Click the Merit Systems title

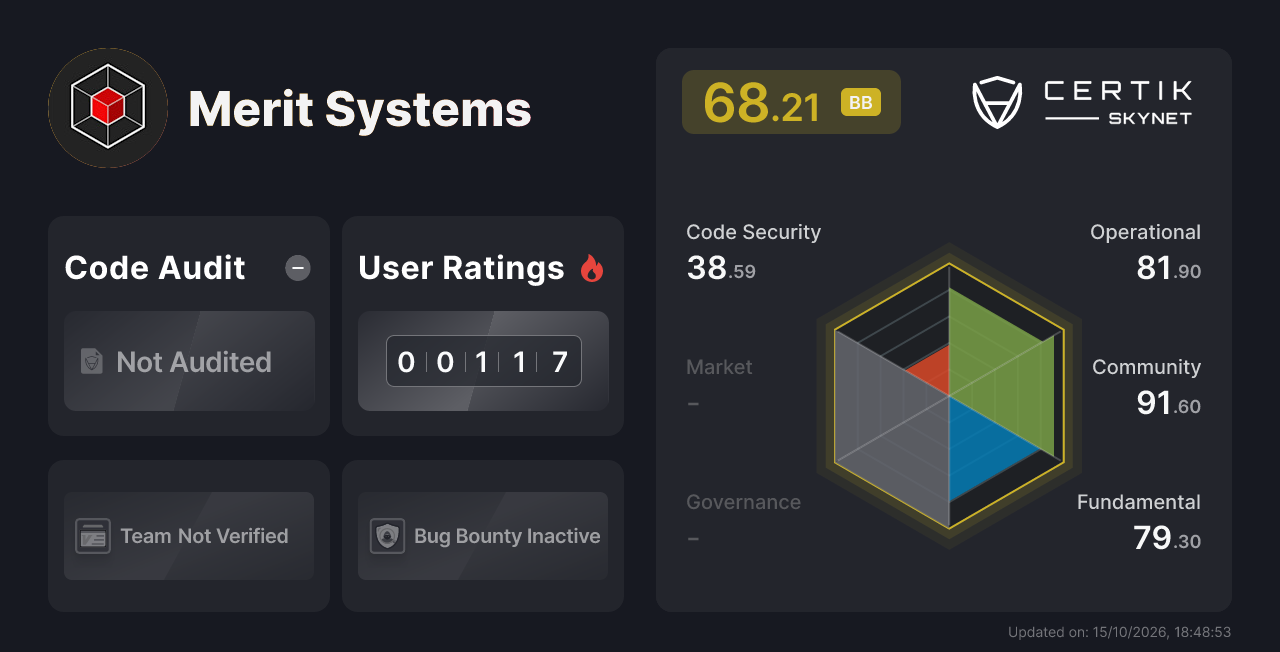coord(360,109)
